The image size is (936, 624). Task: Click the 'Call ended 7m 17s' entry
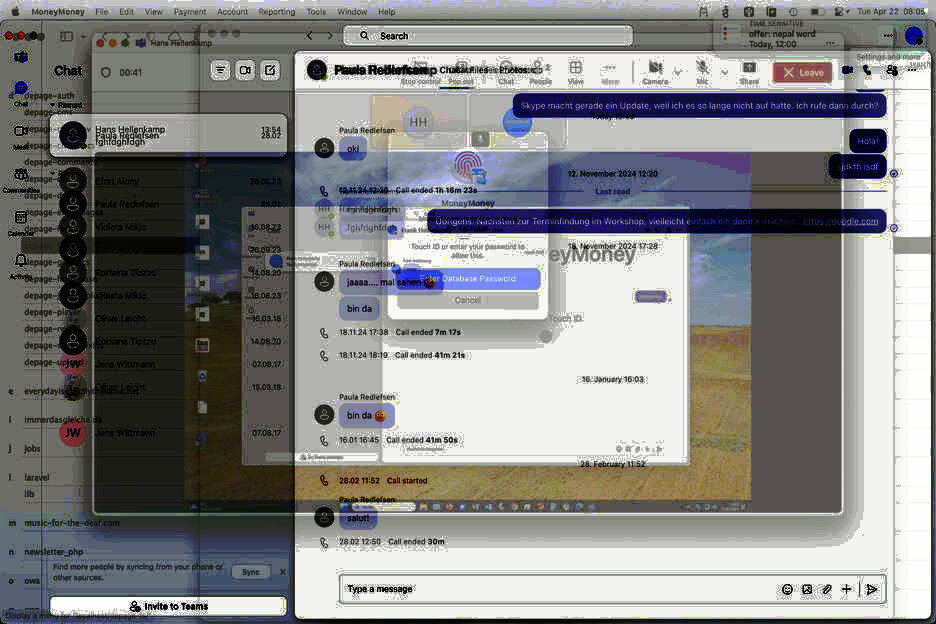pyautogui.click(x=428, y=332)
